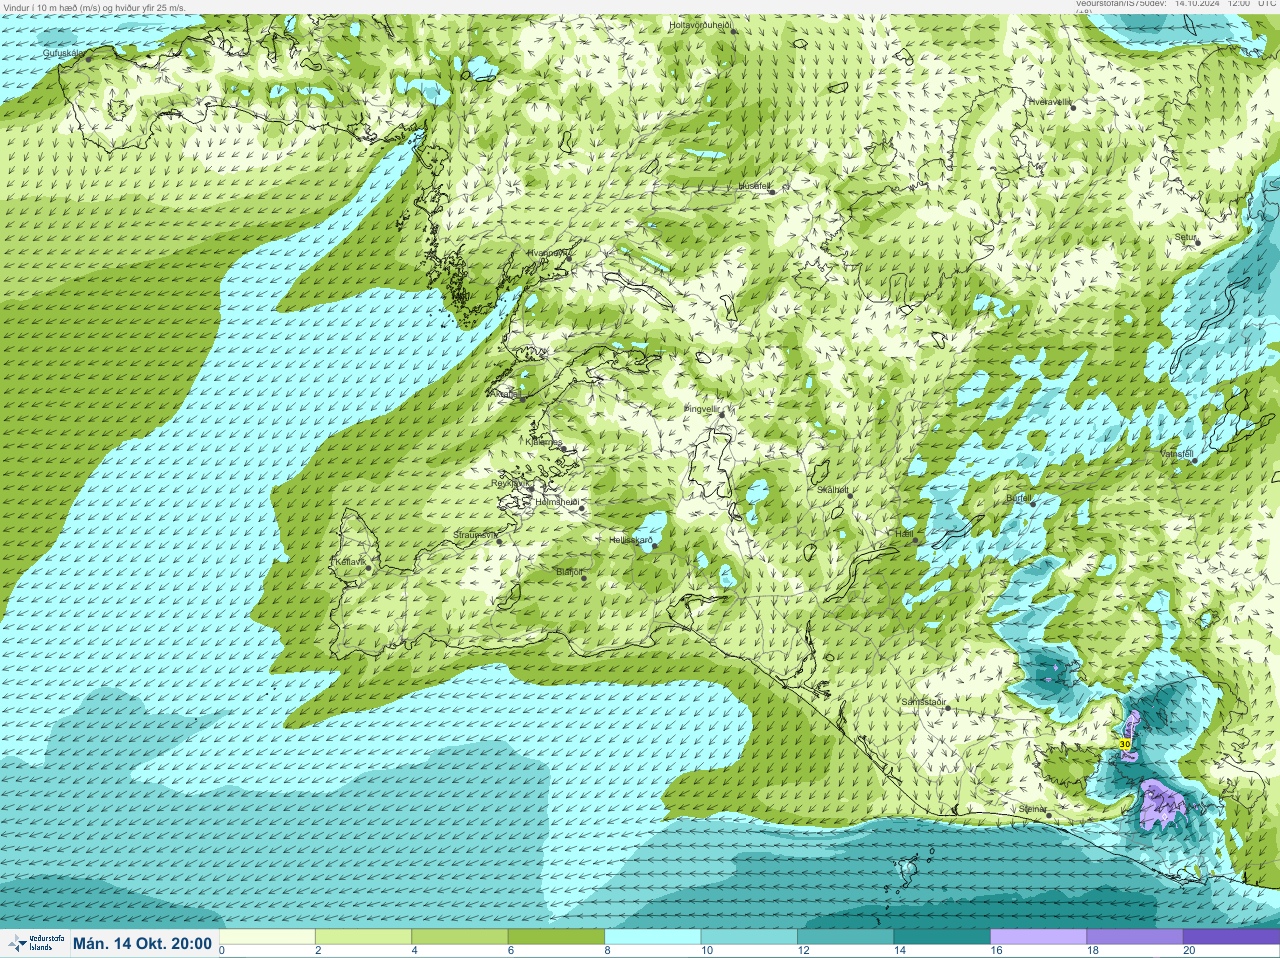Pick the 12–14 m/s teal swatch

pyautogui.click(x=846, y=937)
